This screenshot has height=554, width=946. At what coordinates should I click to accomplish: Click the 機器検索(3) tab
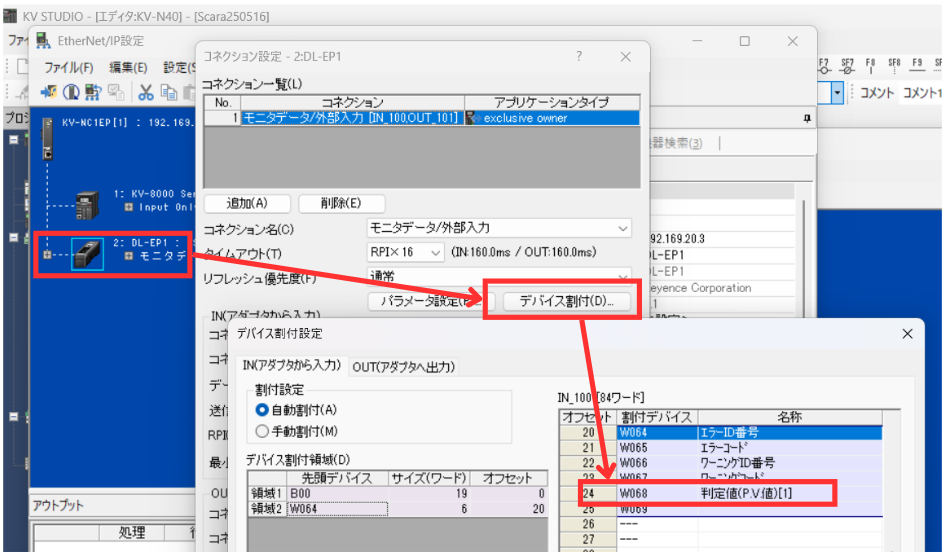click(x=677, y=143)
